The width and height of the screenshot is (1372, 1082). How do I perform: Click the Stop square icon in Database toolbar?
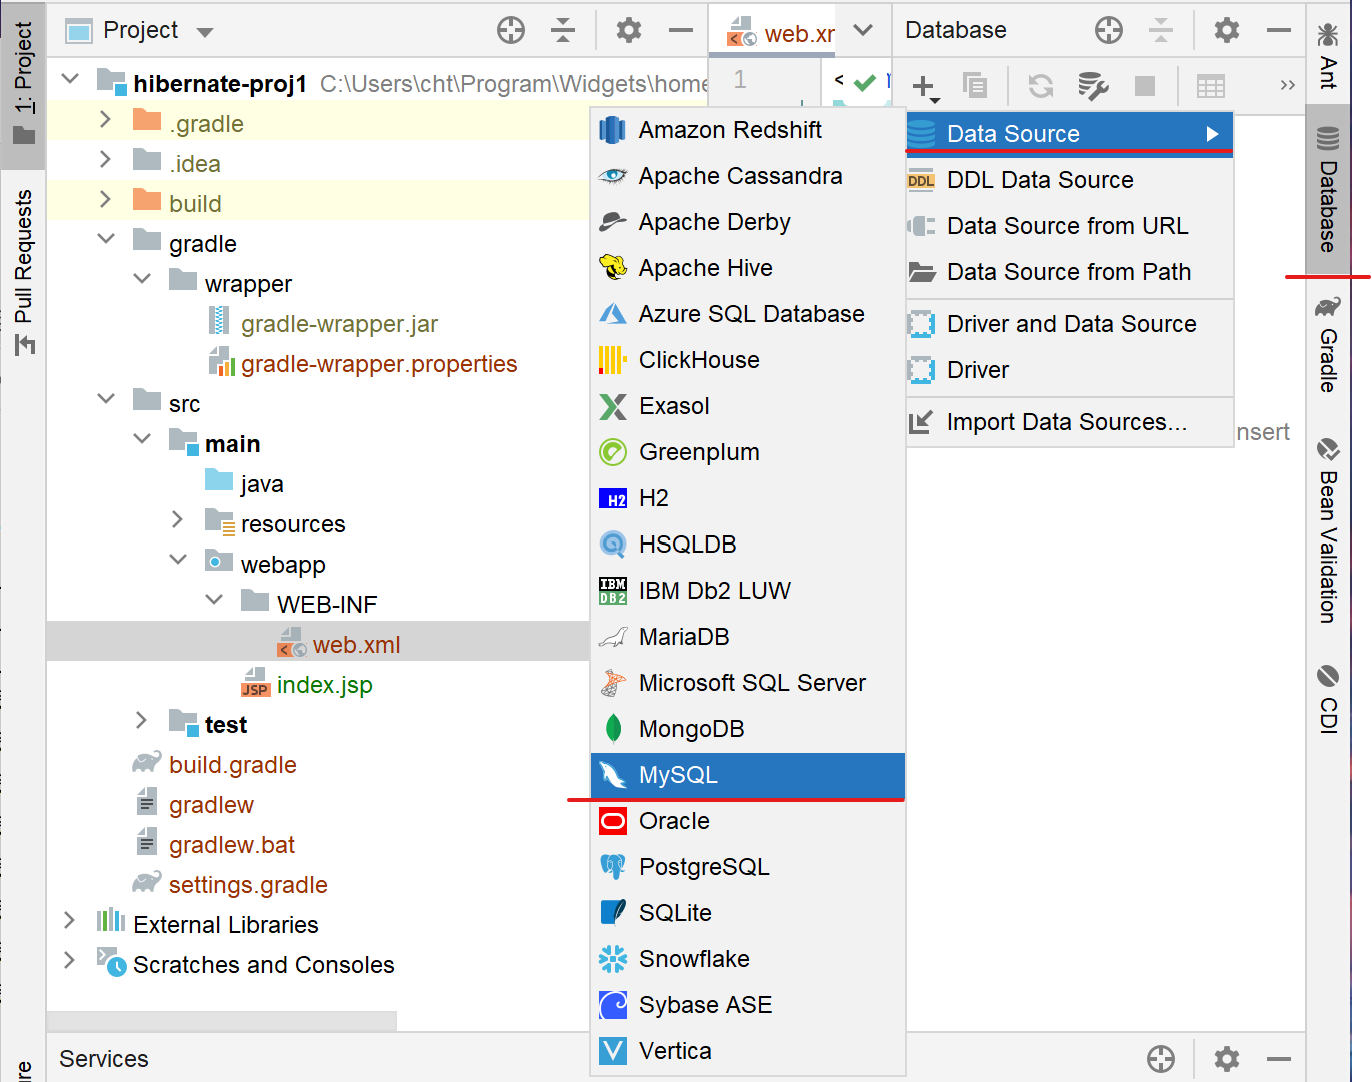click(1145, 87)
